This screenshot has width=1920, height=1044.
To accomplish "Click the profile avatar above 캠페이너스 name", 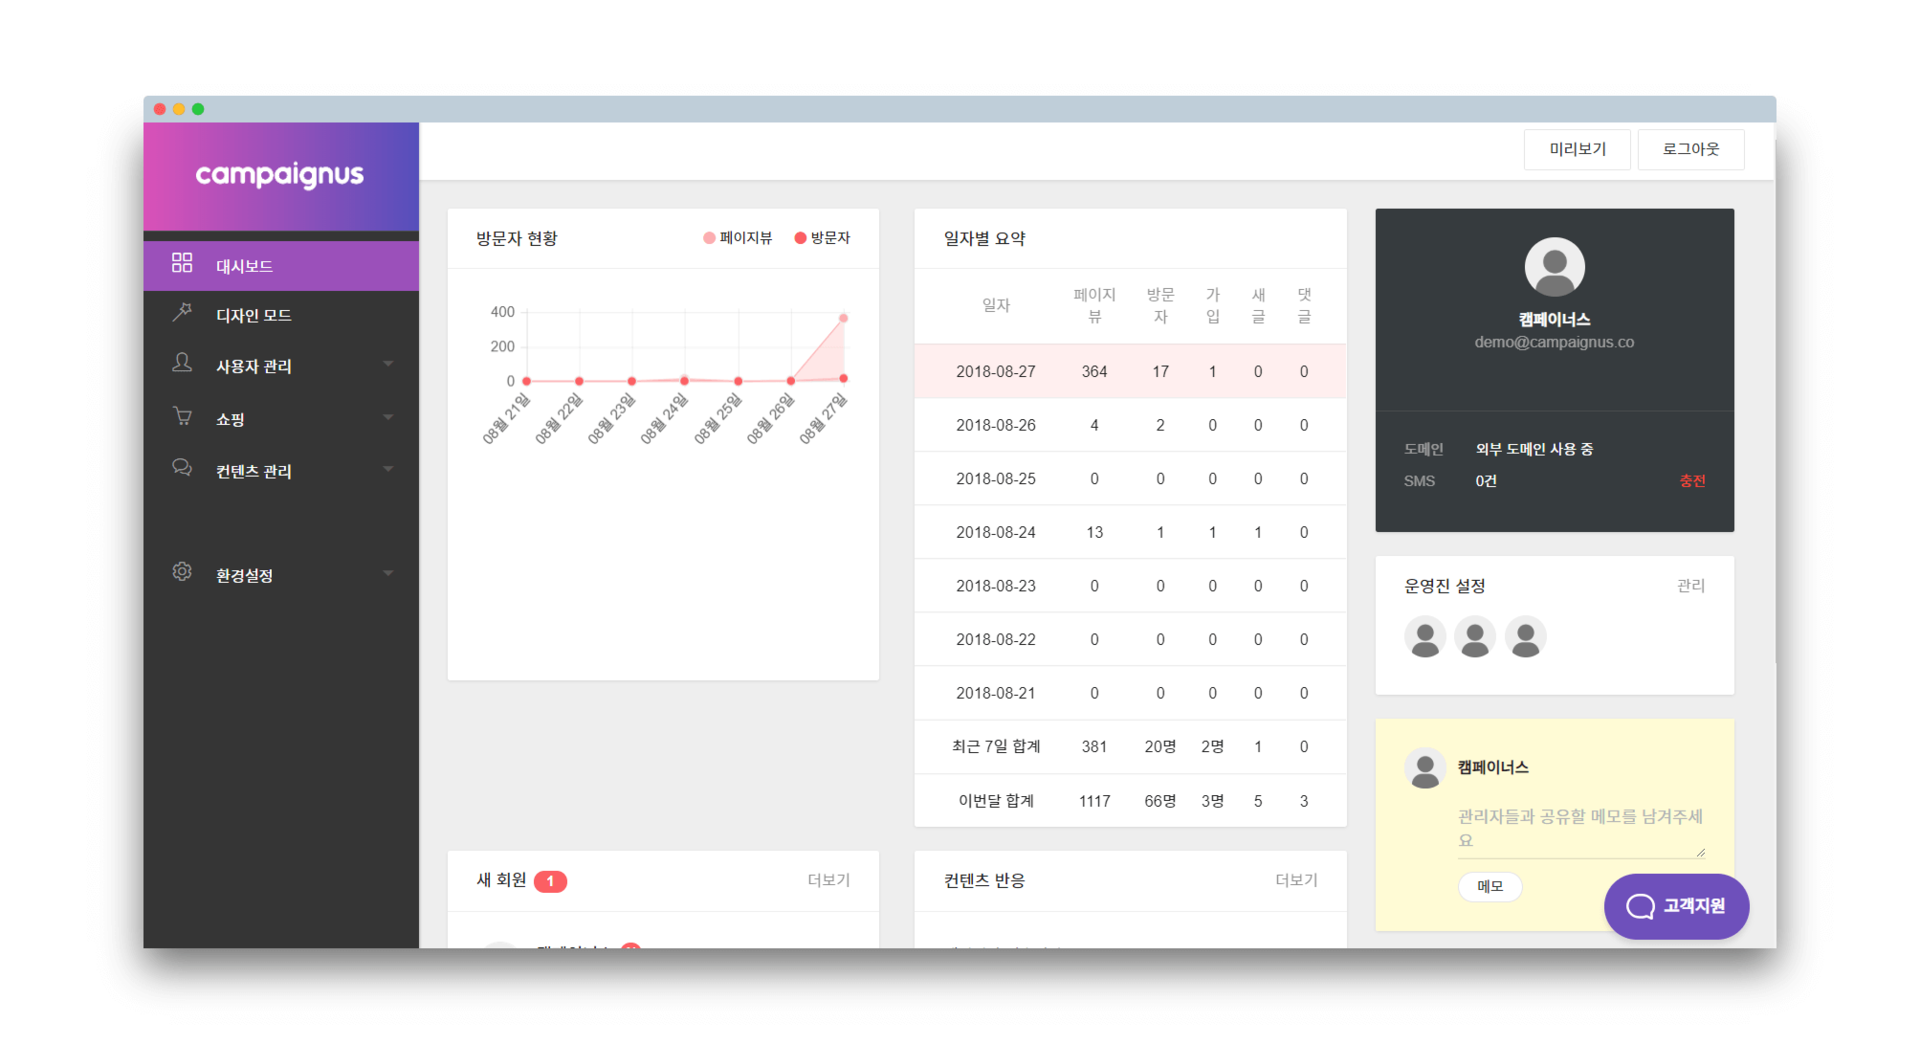I will [x=1554, y=267].
